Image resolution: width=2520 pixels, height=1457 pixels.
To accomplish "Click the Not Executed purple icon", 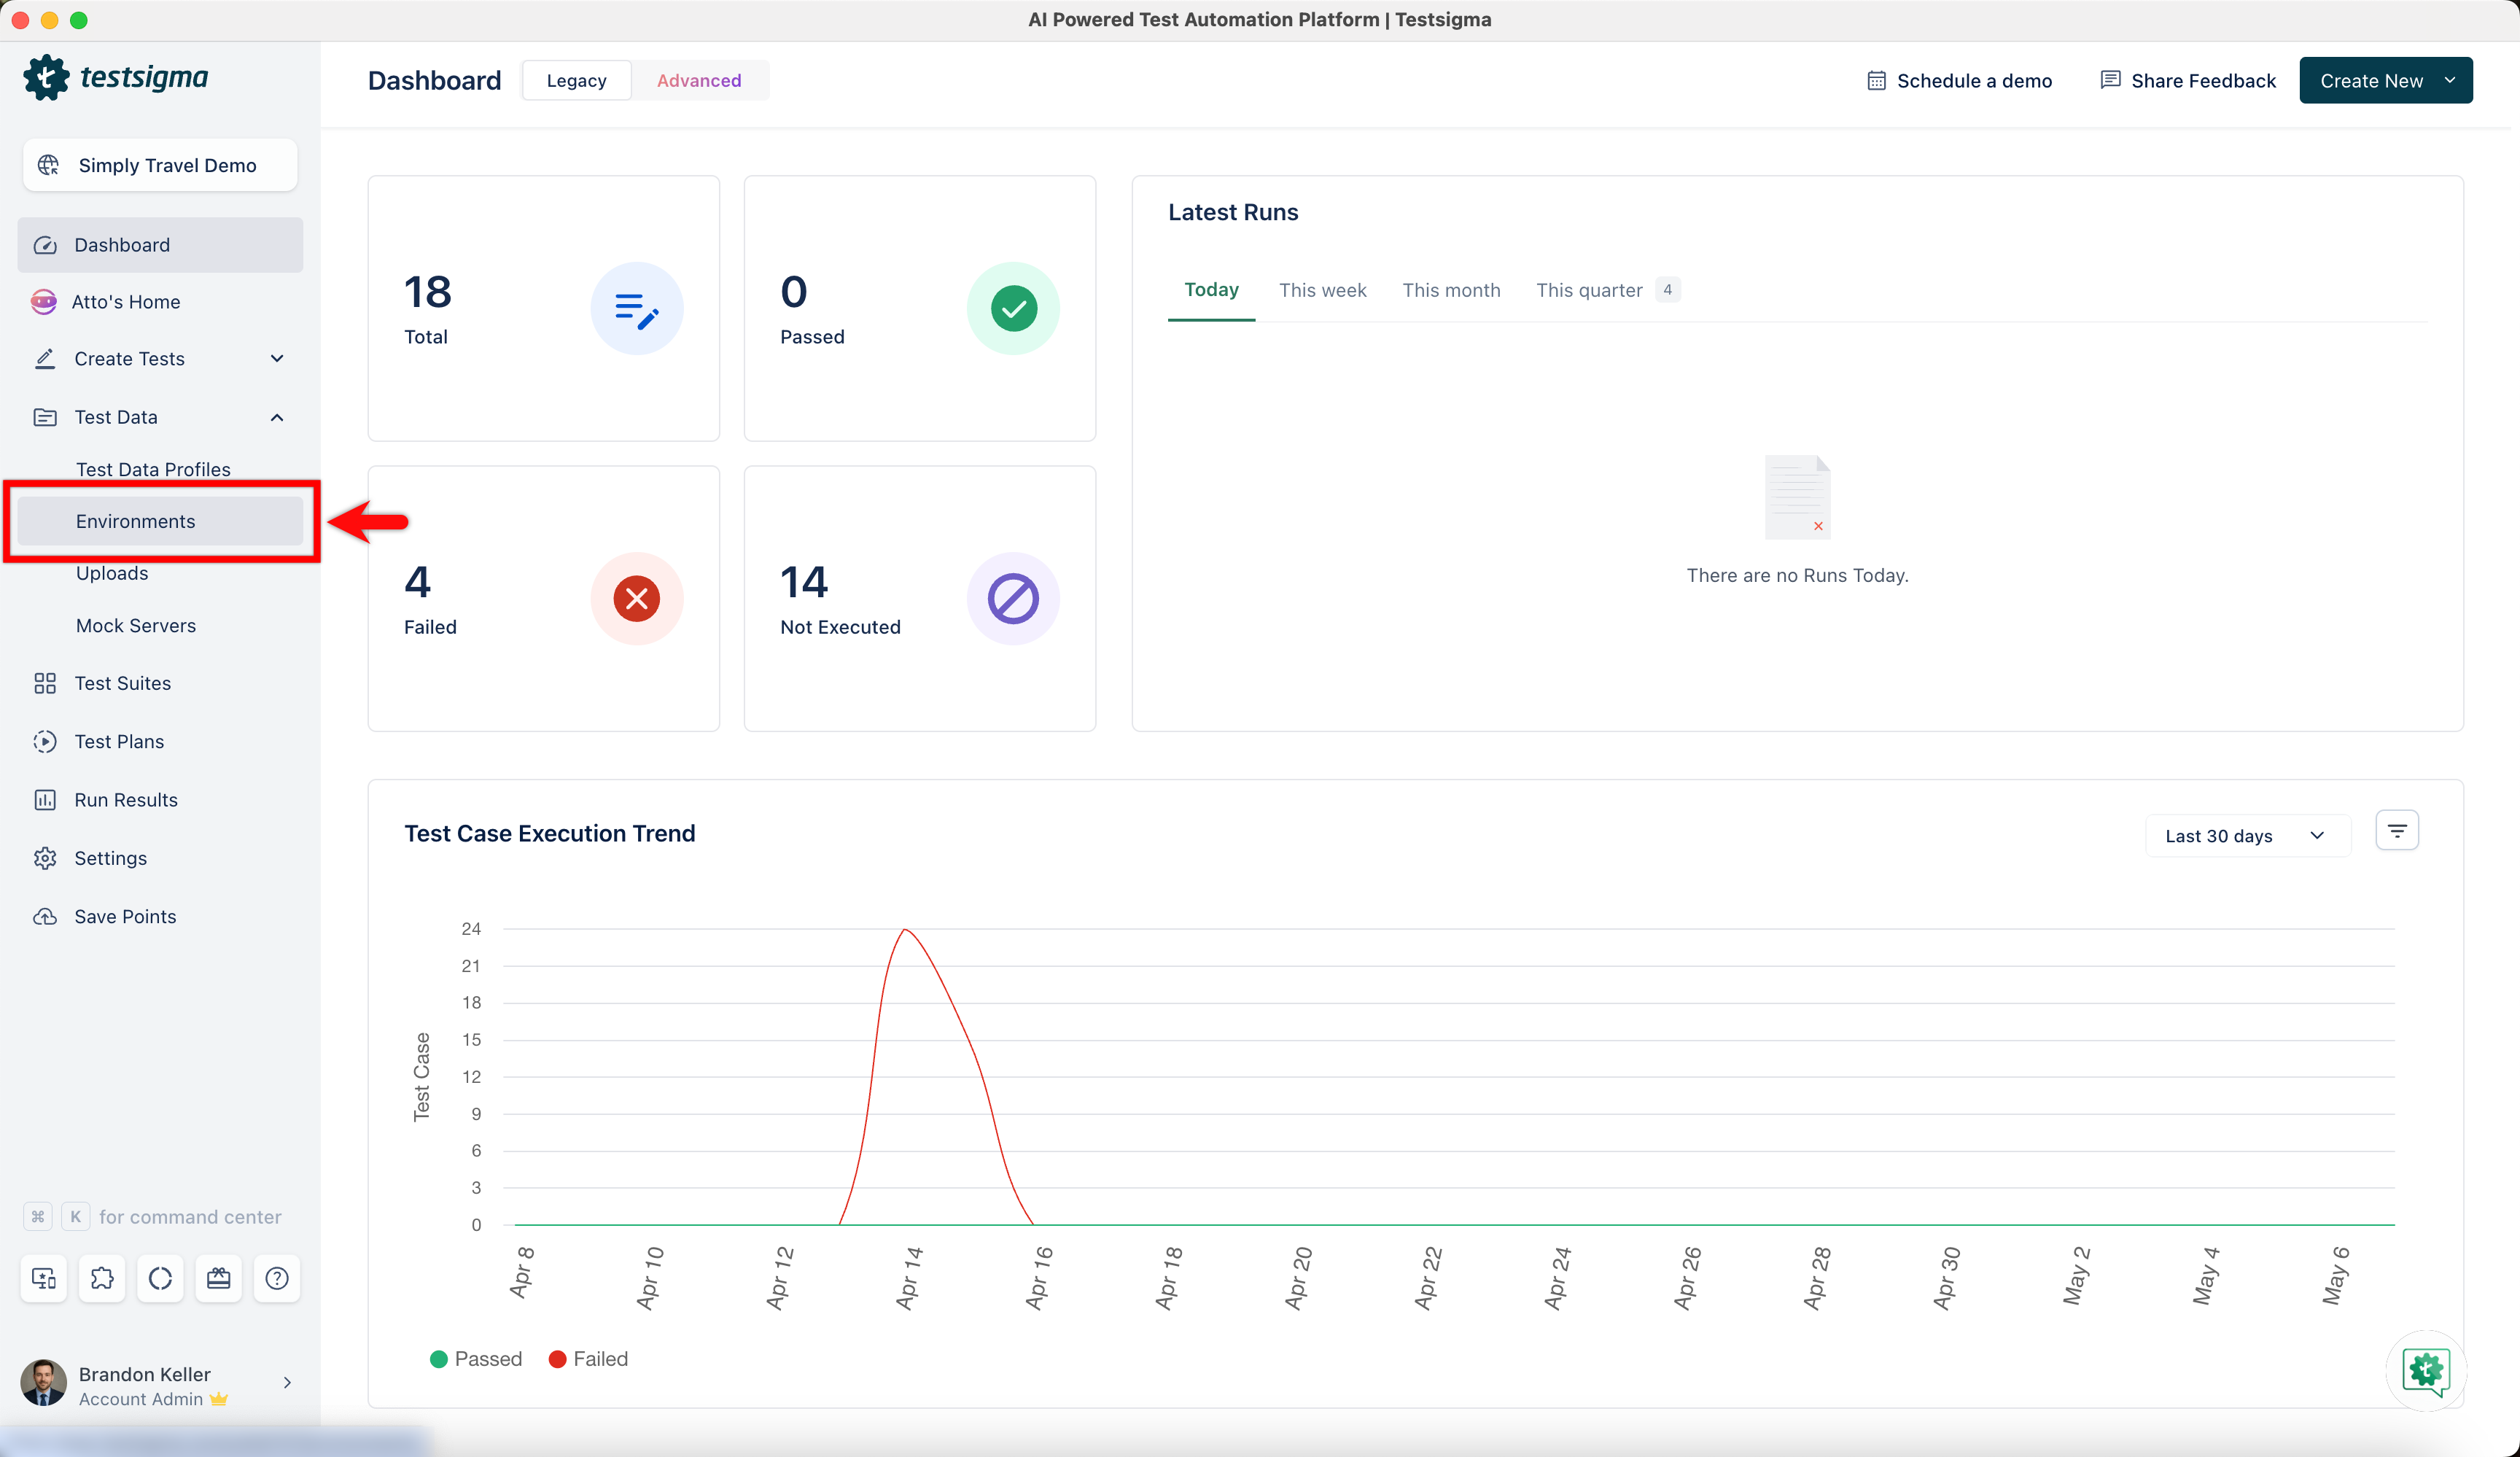I will pos(1013,598).
